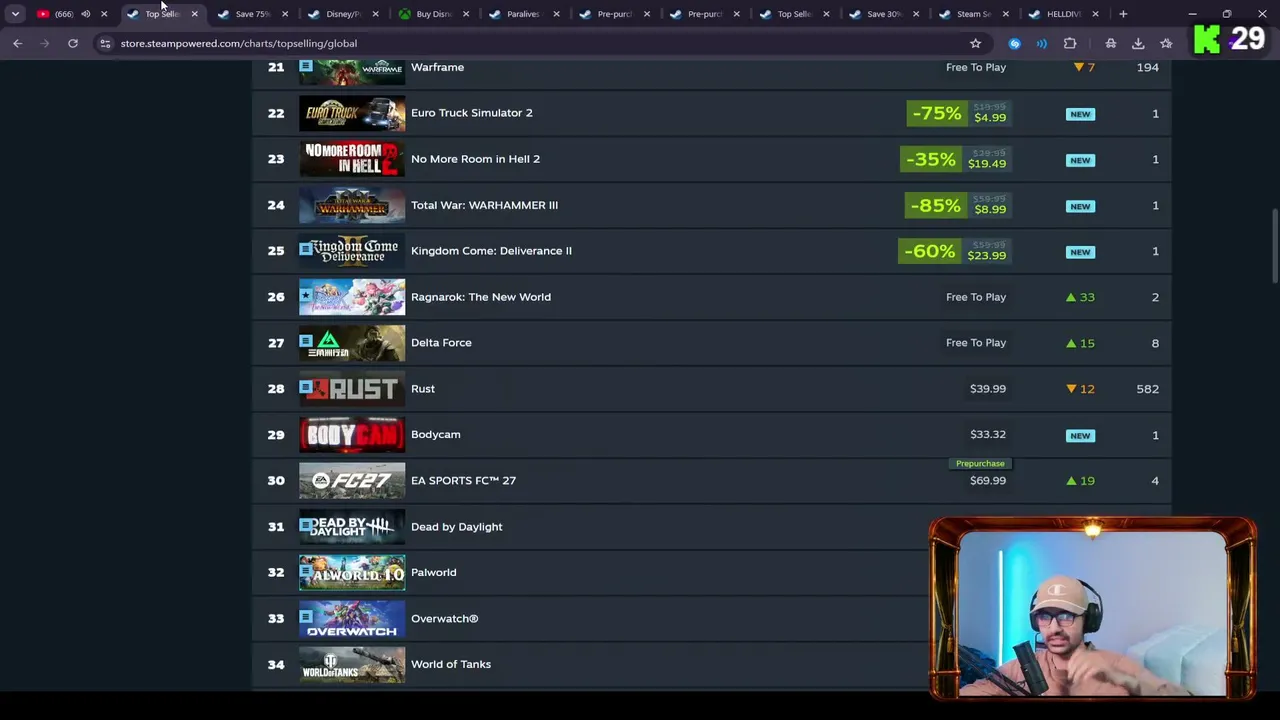Close the HELLDIVE tab

pos(1096,14)
